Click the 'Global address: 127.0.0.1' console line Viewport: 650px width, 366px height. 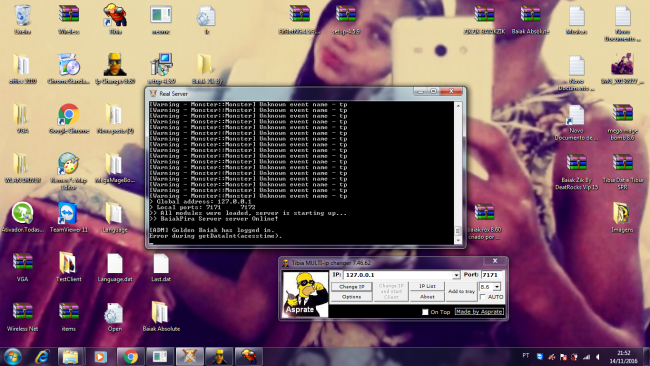(200, 201)
